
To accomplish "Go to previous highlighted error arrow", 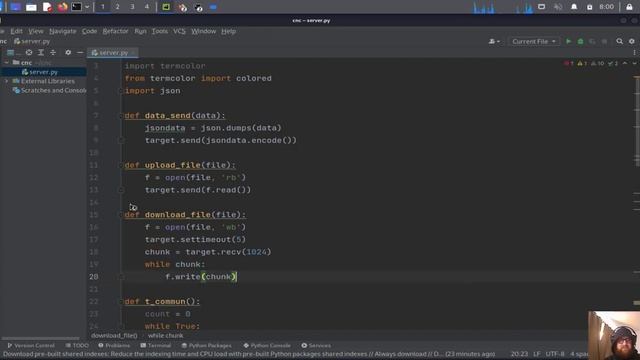I will (x=625, y=63).
